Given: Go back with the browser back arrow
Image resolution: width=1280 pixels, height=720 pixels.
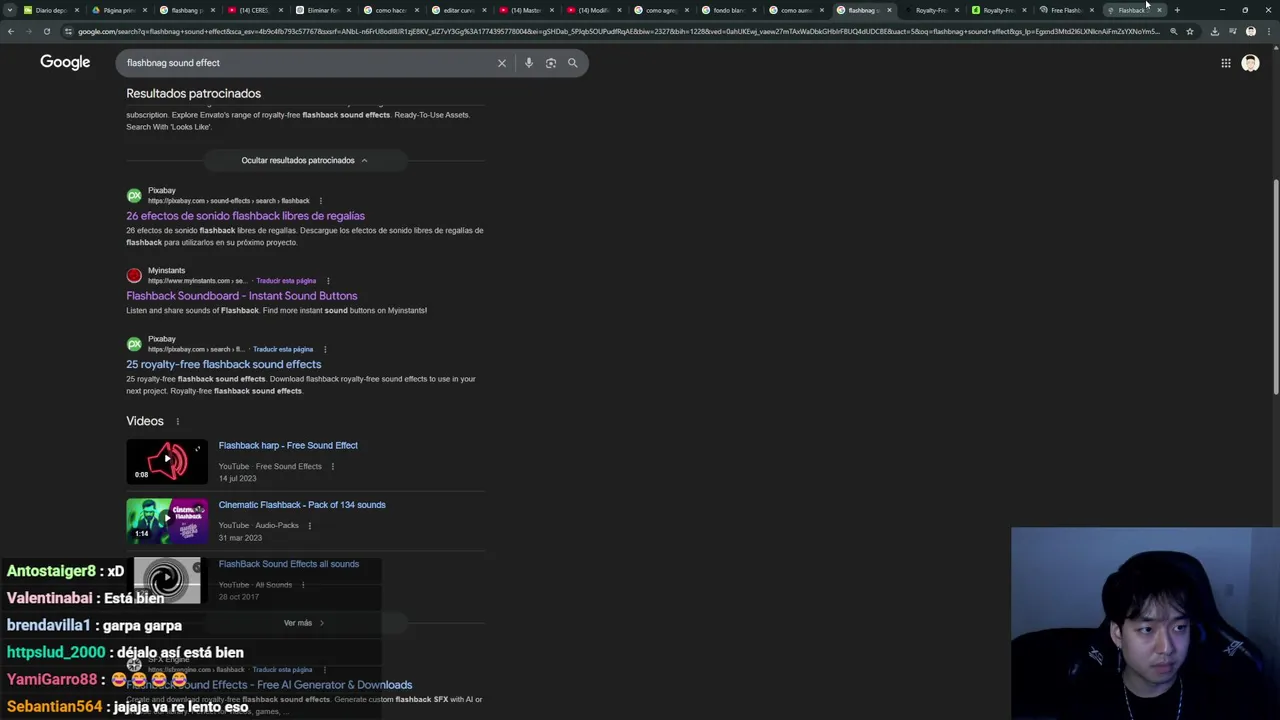Looking at the screenshot, I should [x=10, y=31].
